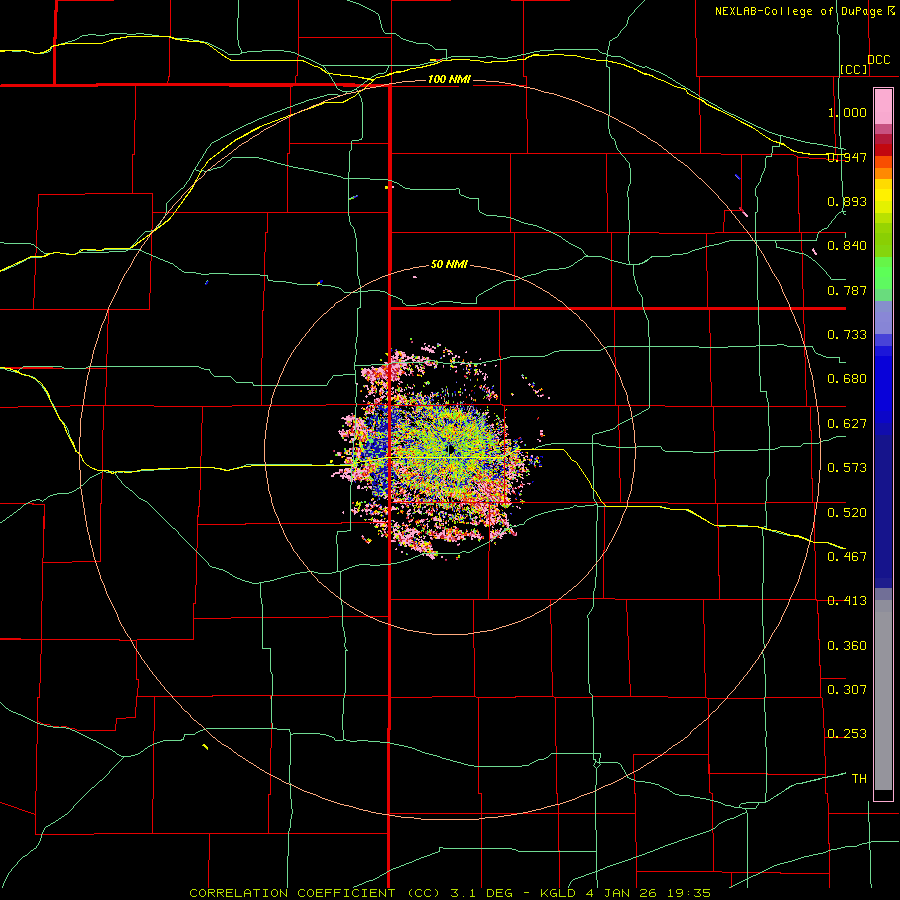Click the 0.413 scale value
The height and width of the screenshot is (900, 900).
pyautogui.click(x=847, y=601)
